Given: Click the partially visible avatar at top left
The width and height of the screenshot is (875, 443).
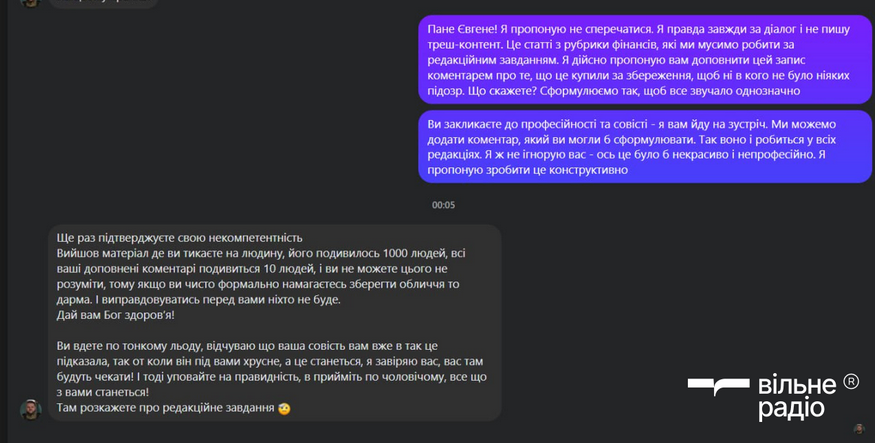Looking at the screenshot, I should pyautogui.click(x=31, y=3).
